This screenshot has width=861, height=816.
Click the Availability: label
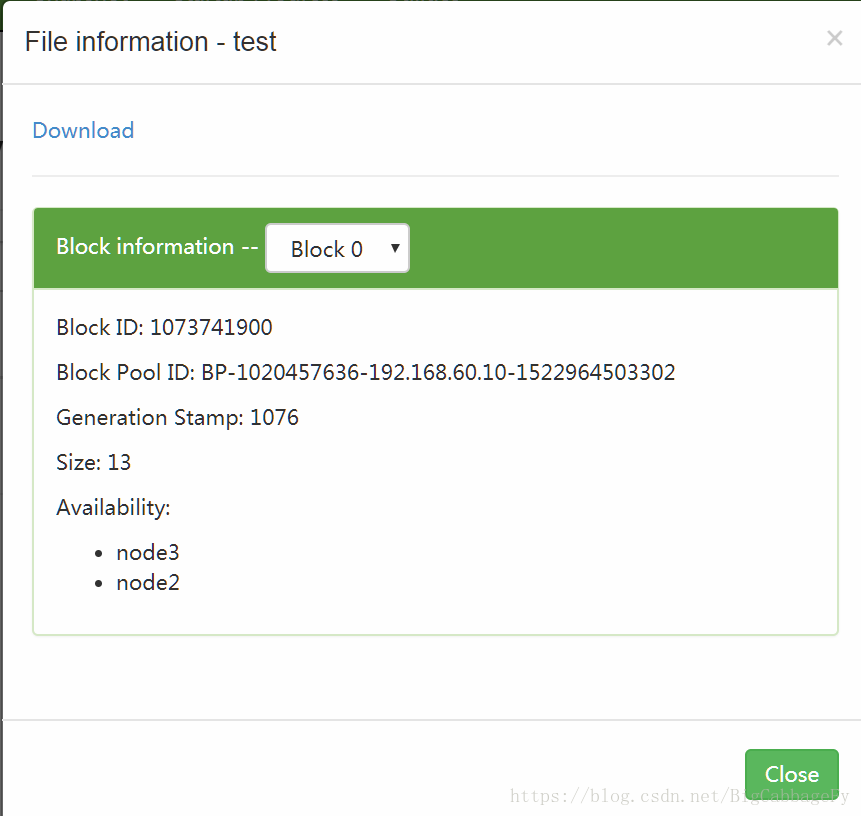click(x=114, y=507)
